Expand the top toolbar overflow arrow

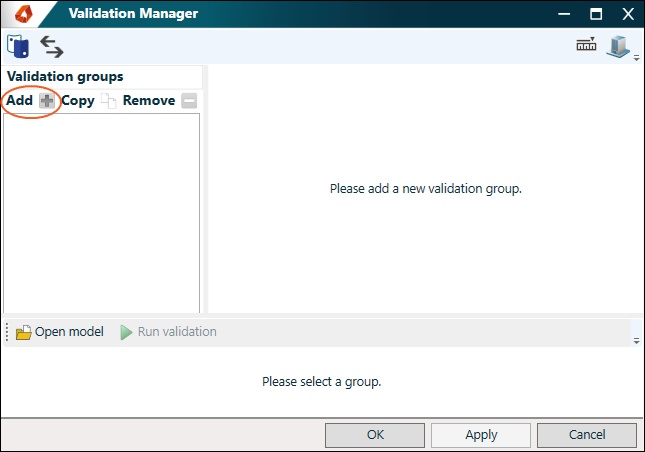tap(636, 58)
